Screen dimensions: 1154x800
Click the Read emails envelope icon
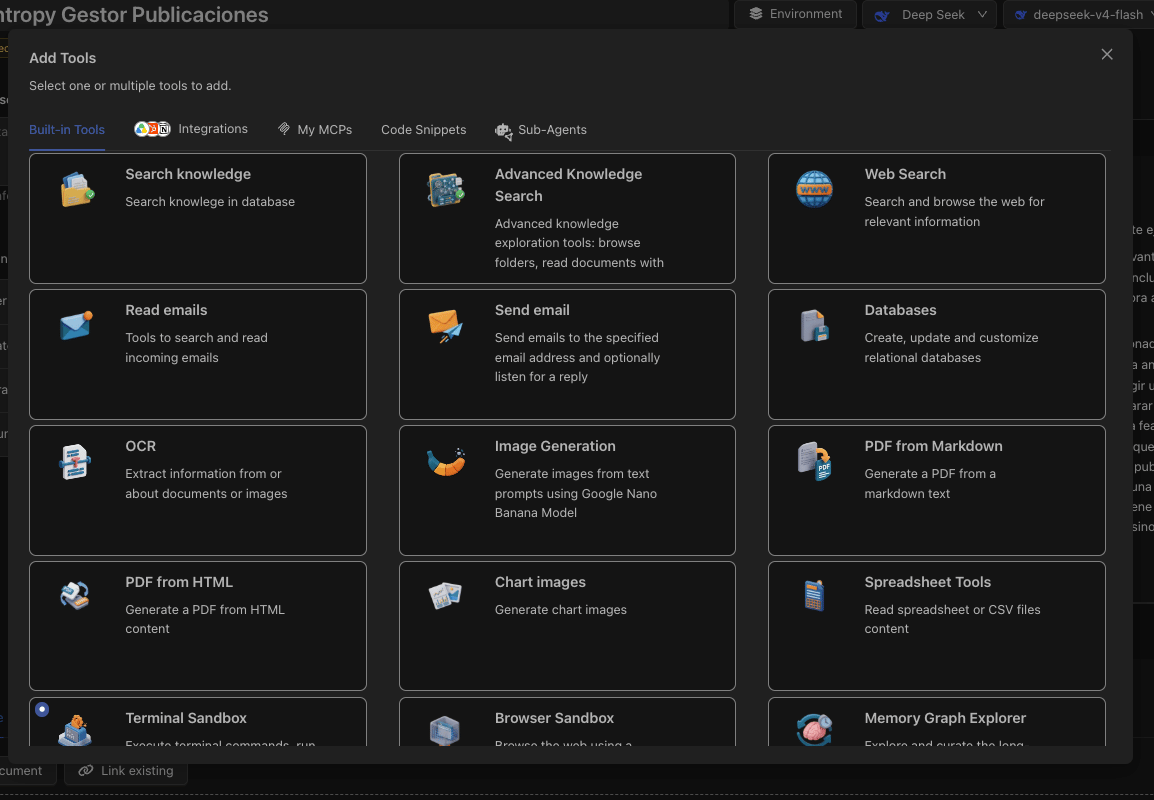(77, 325)
